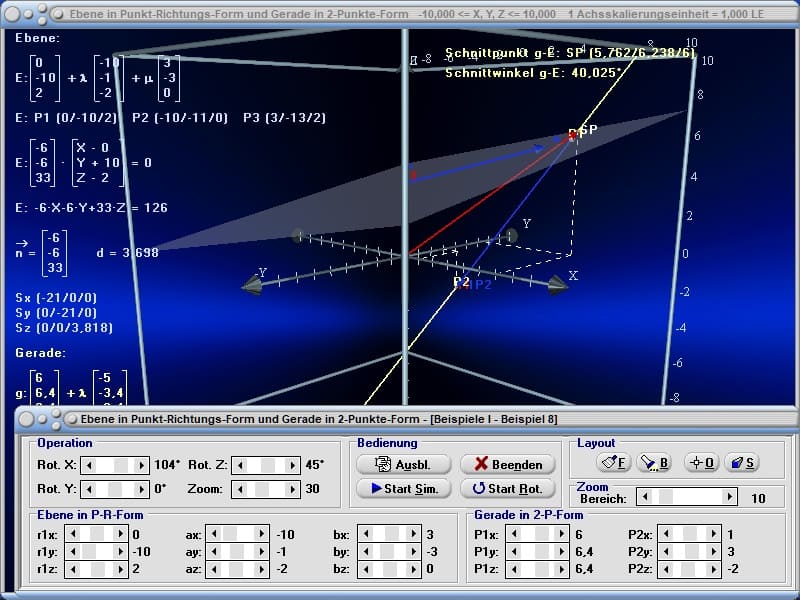This screenshot has width=800, height=600.
Task: Decrease r1y with its left arrow
Action: tap(73, 551)
